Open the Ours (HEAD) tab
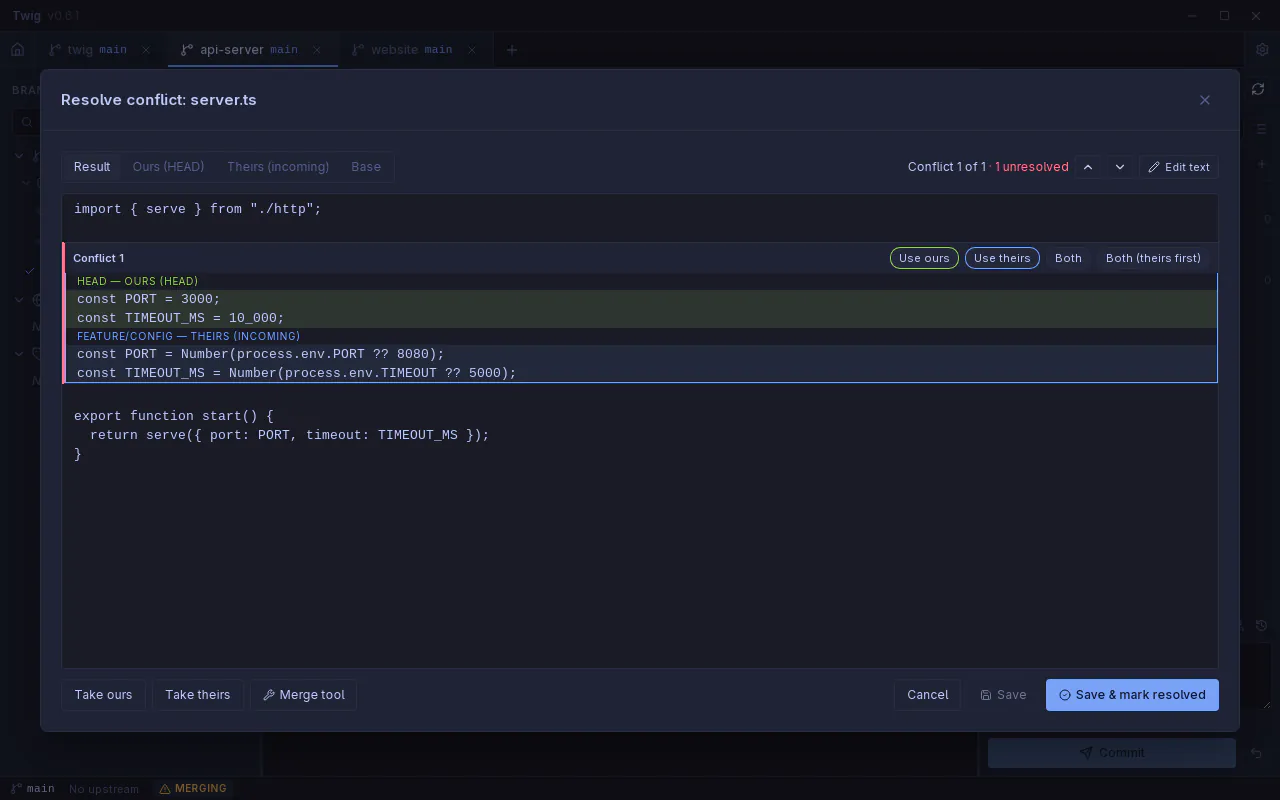The height and width of the screenshot is (800, 1280). tap(168, 167)
